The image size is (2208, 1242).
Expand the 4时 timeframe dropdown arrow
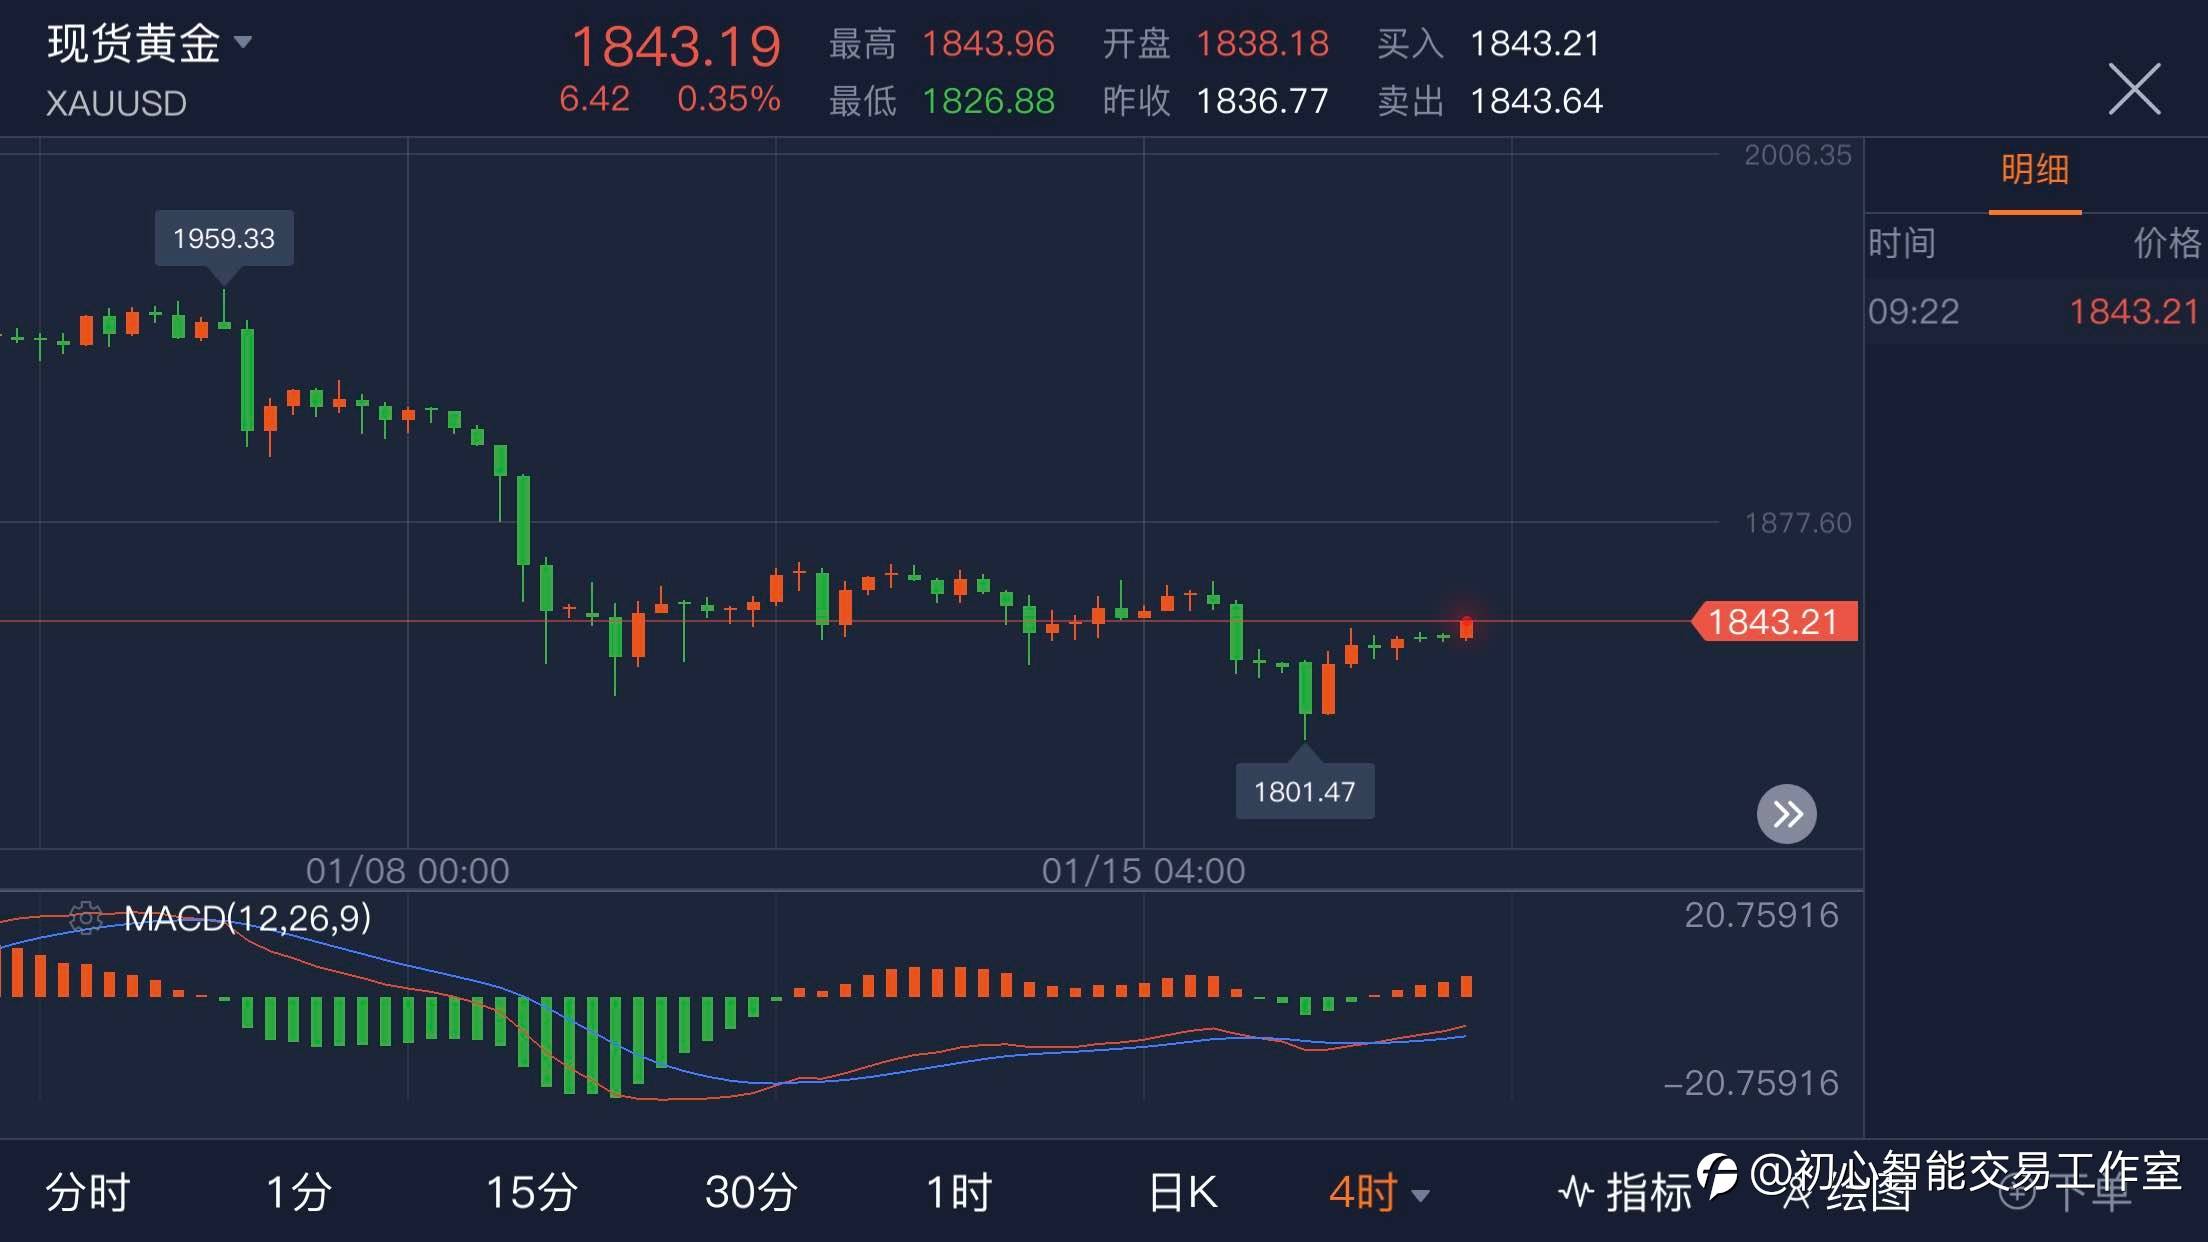point(1420,1194)
